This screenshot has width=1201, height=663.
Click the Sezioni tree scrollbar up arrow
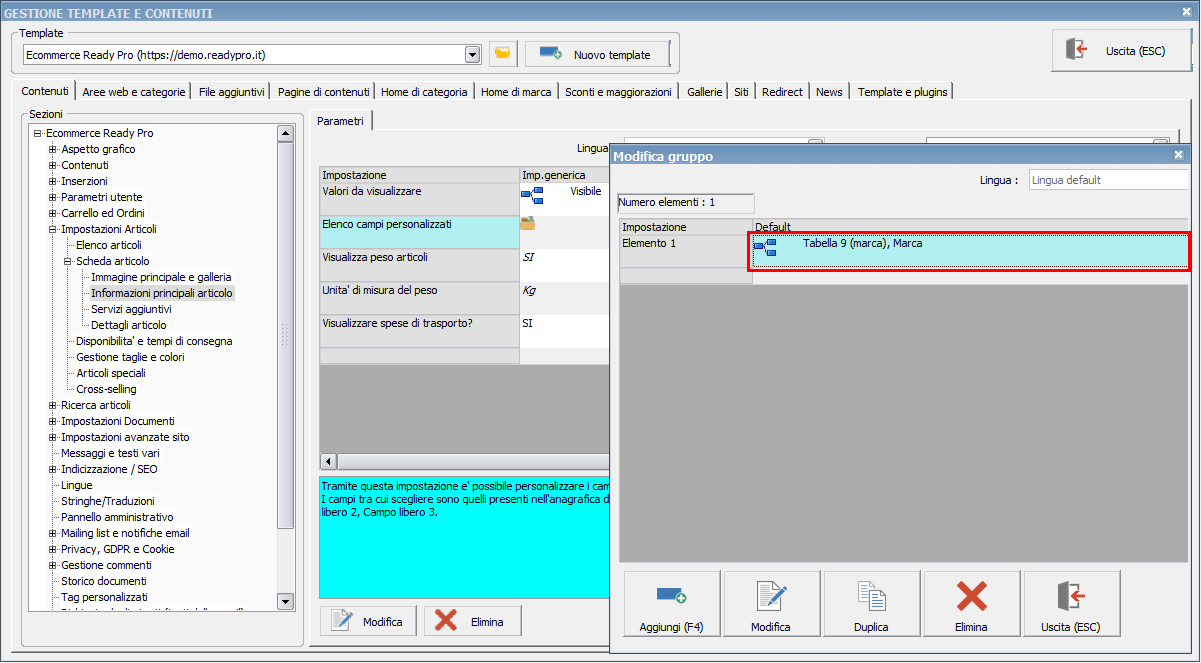tap(285, 133)
